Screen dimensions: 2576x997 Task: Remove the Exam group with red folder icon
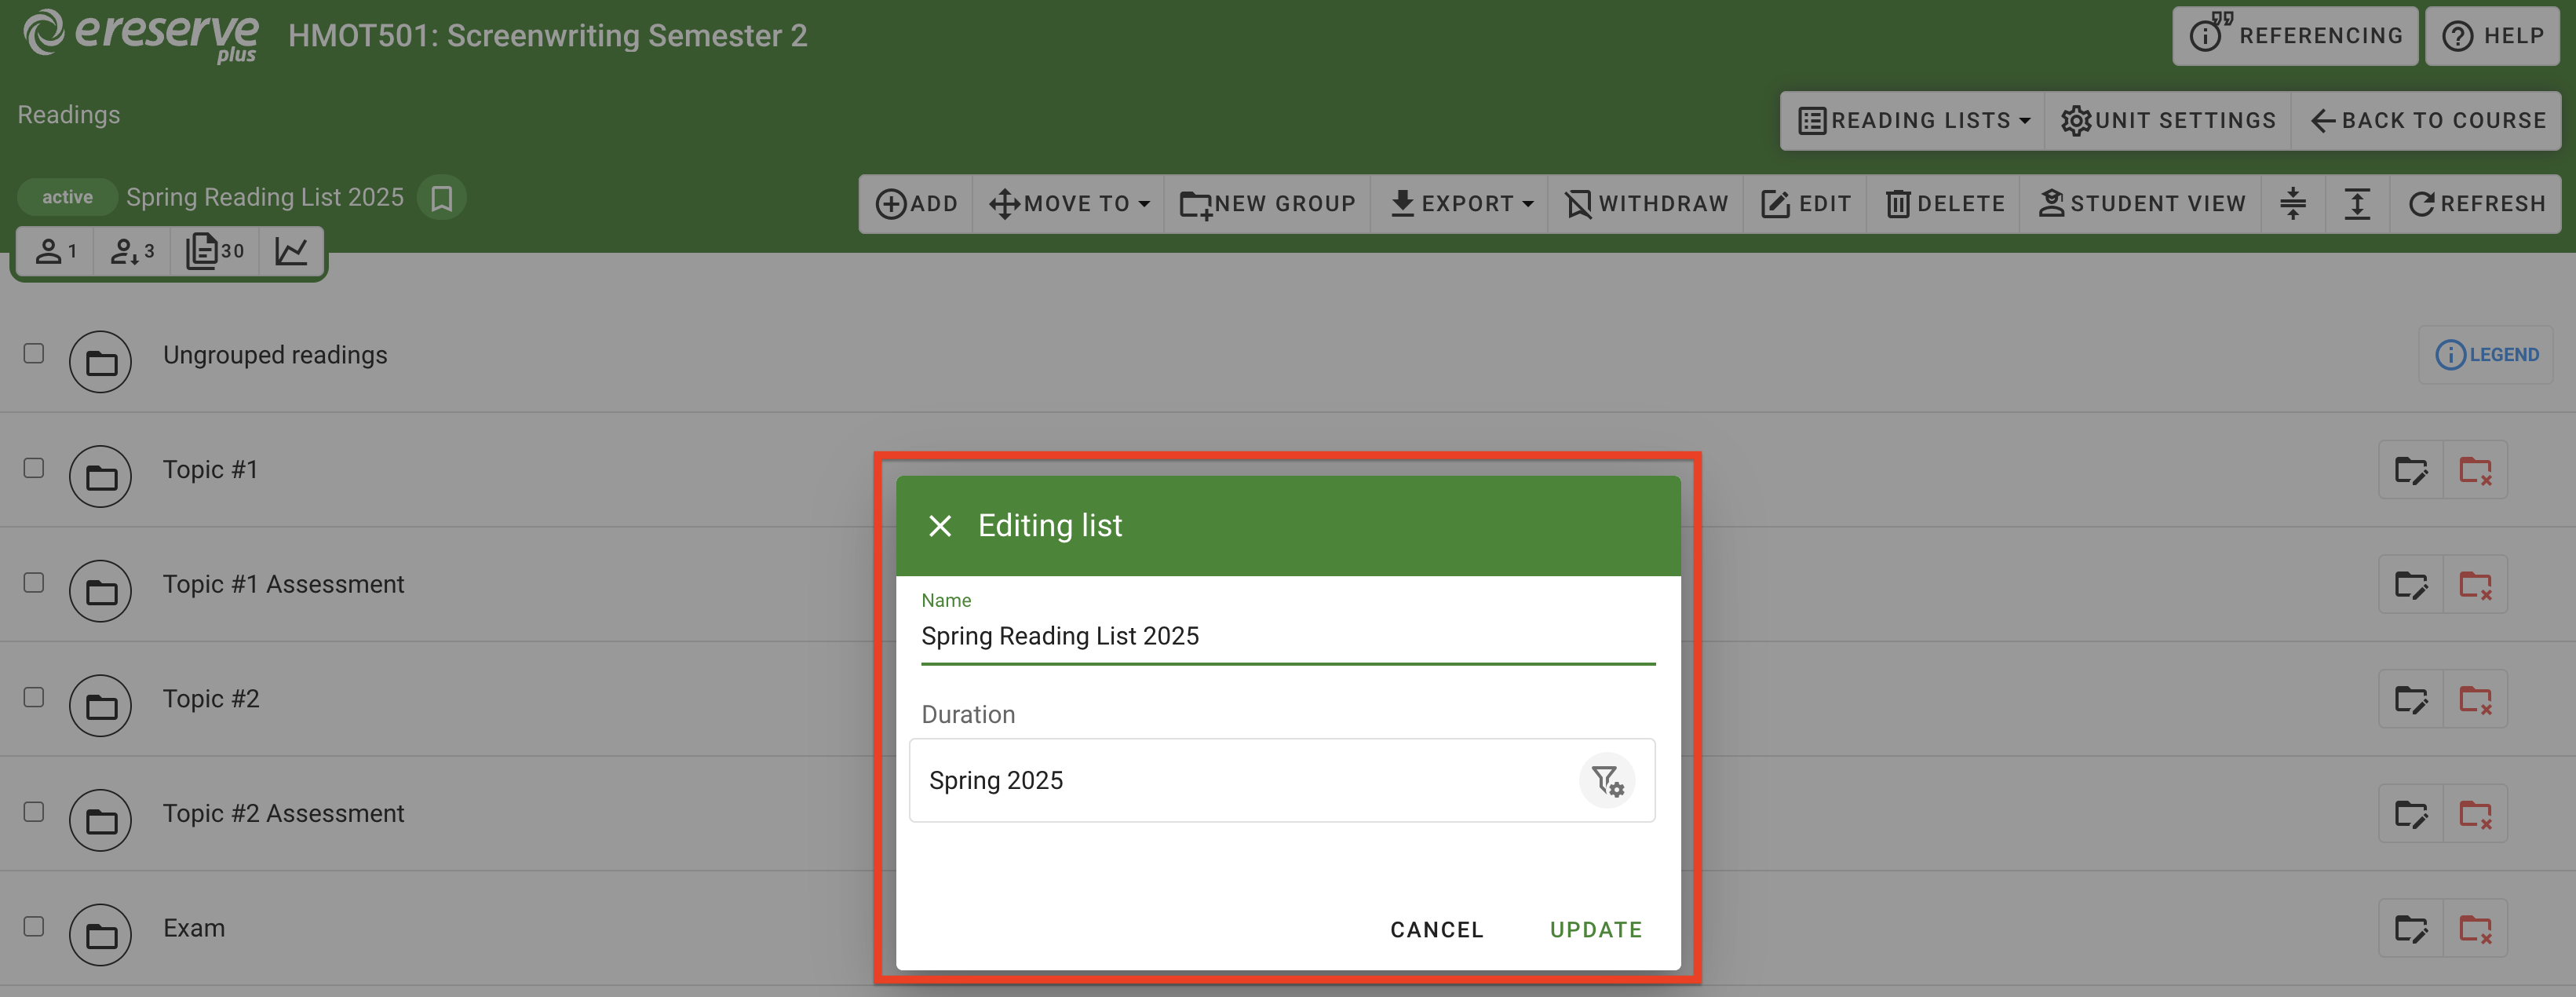(x=2477, y=928)
